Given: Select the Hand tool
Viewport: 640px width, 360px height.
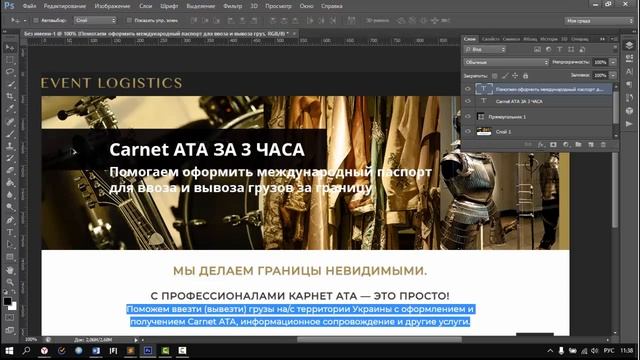Looking at the screenshot, I should coord(10,270).
